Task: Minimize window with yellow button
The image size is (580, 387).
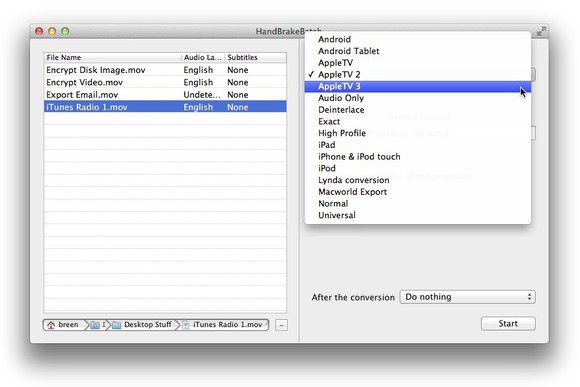Action: (x=52, y=31)
